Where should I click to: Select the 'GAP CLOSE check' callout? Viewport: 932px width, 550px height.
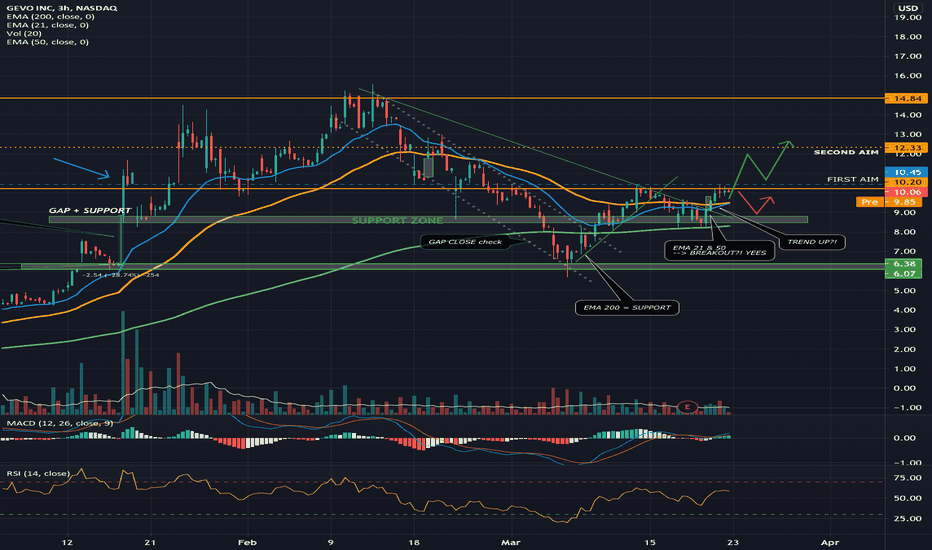point(465,242)
